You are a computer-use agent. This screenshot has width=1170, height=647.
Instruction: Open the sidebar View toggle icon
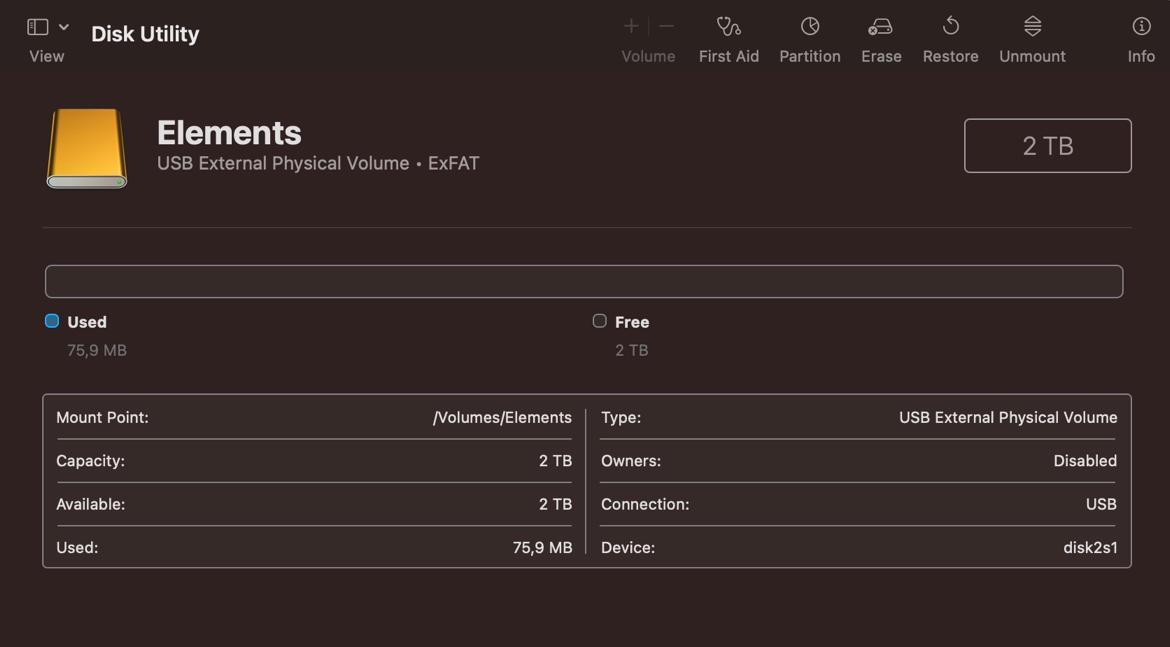click(38, 27)
